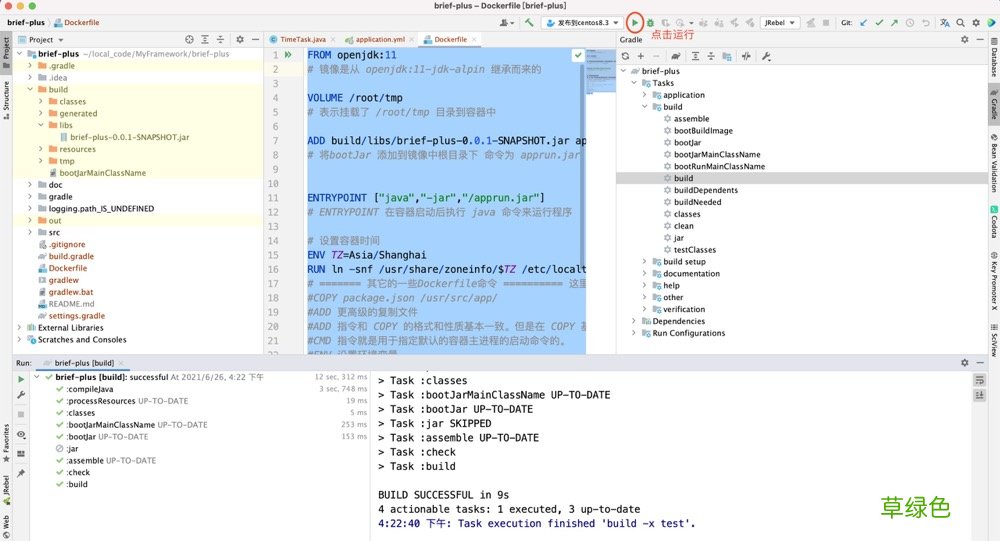
Task: Click Expand All icon in Gradle panel
Action: (x=695, y=56)
